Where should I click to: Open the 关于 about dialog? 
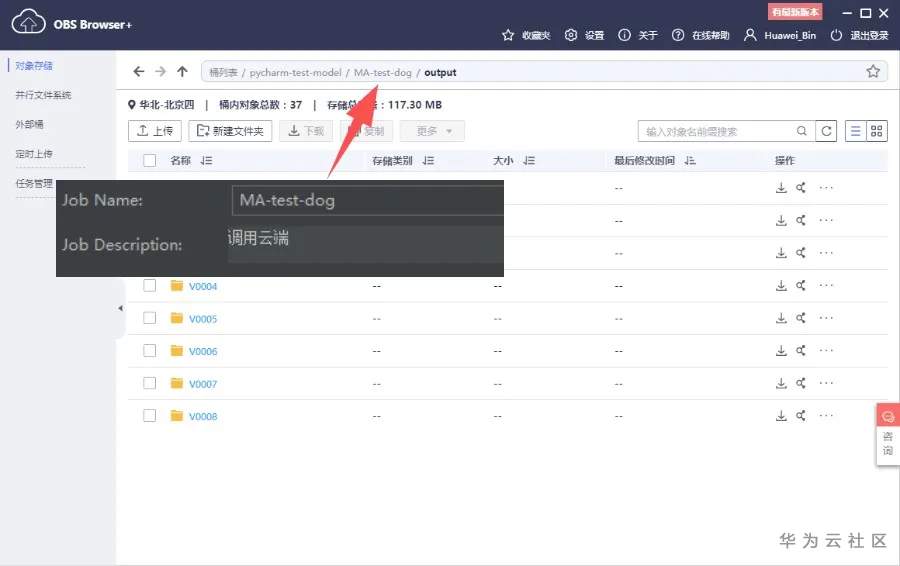coord(638,36)
